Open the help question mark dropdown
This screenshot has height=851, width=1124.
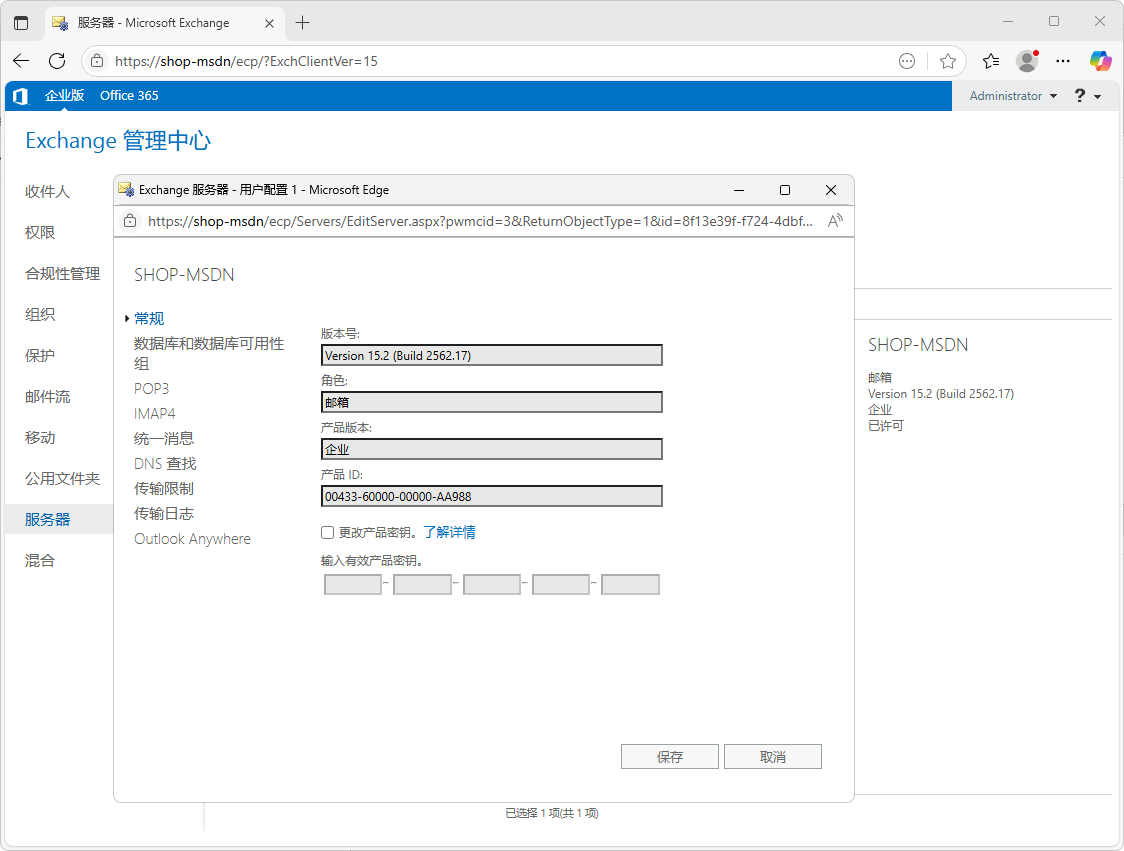1087,96
